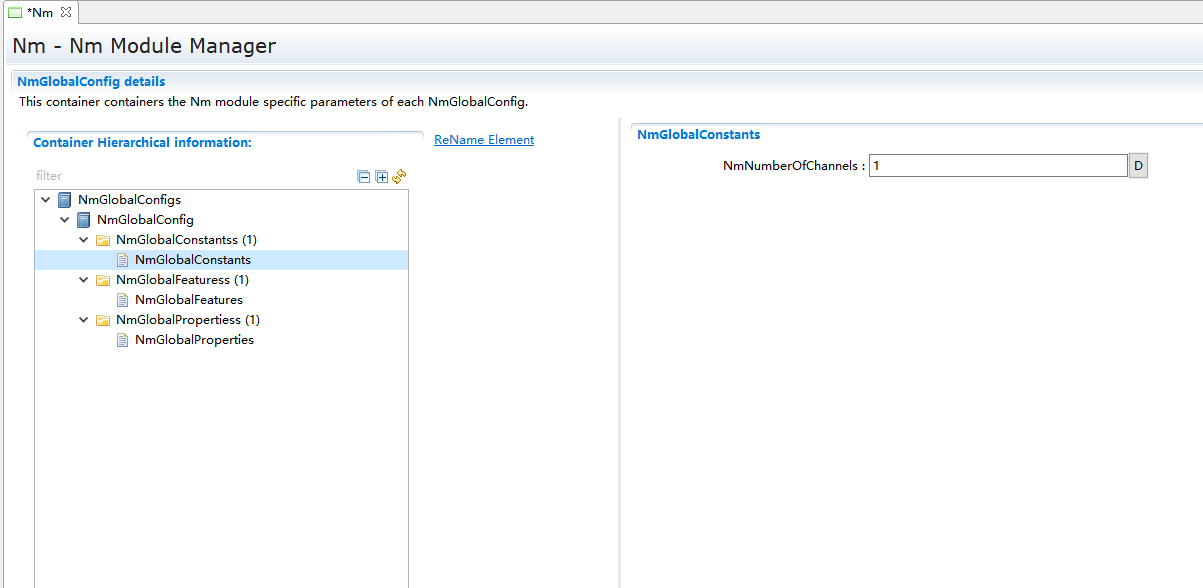1203x588 pixels.
Task: Click the NmGlobalConstantss folder icon
Action: pyautogui.click(x=103, y=240)
